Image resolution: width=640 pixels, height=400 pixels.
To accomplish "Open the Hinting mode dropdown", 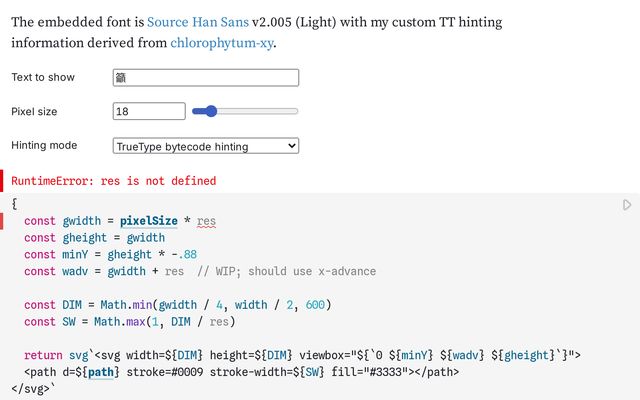I will tap(206, 146).
